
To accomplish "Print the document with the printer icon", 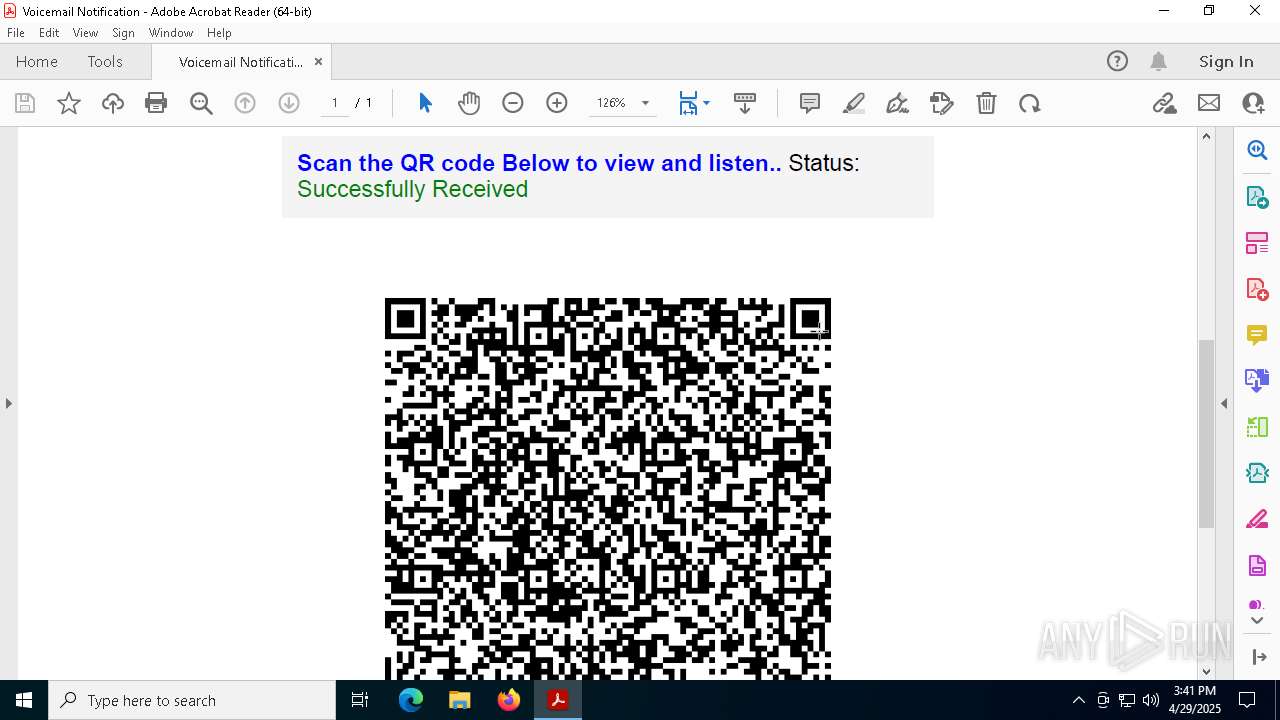I will click(x=156, y=103).
